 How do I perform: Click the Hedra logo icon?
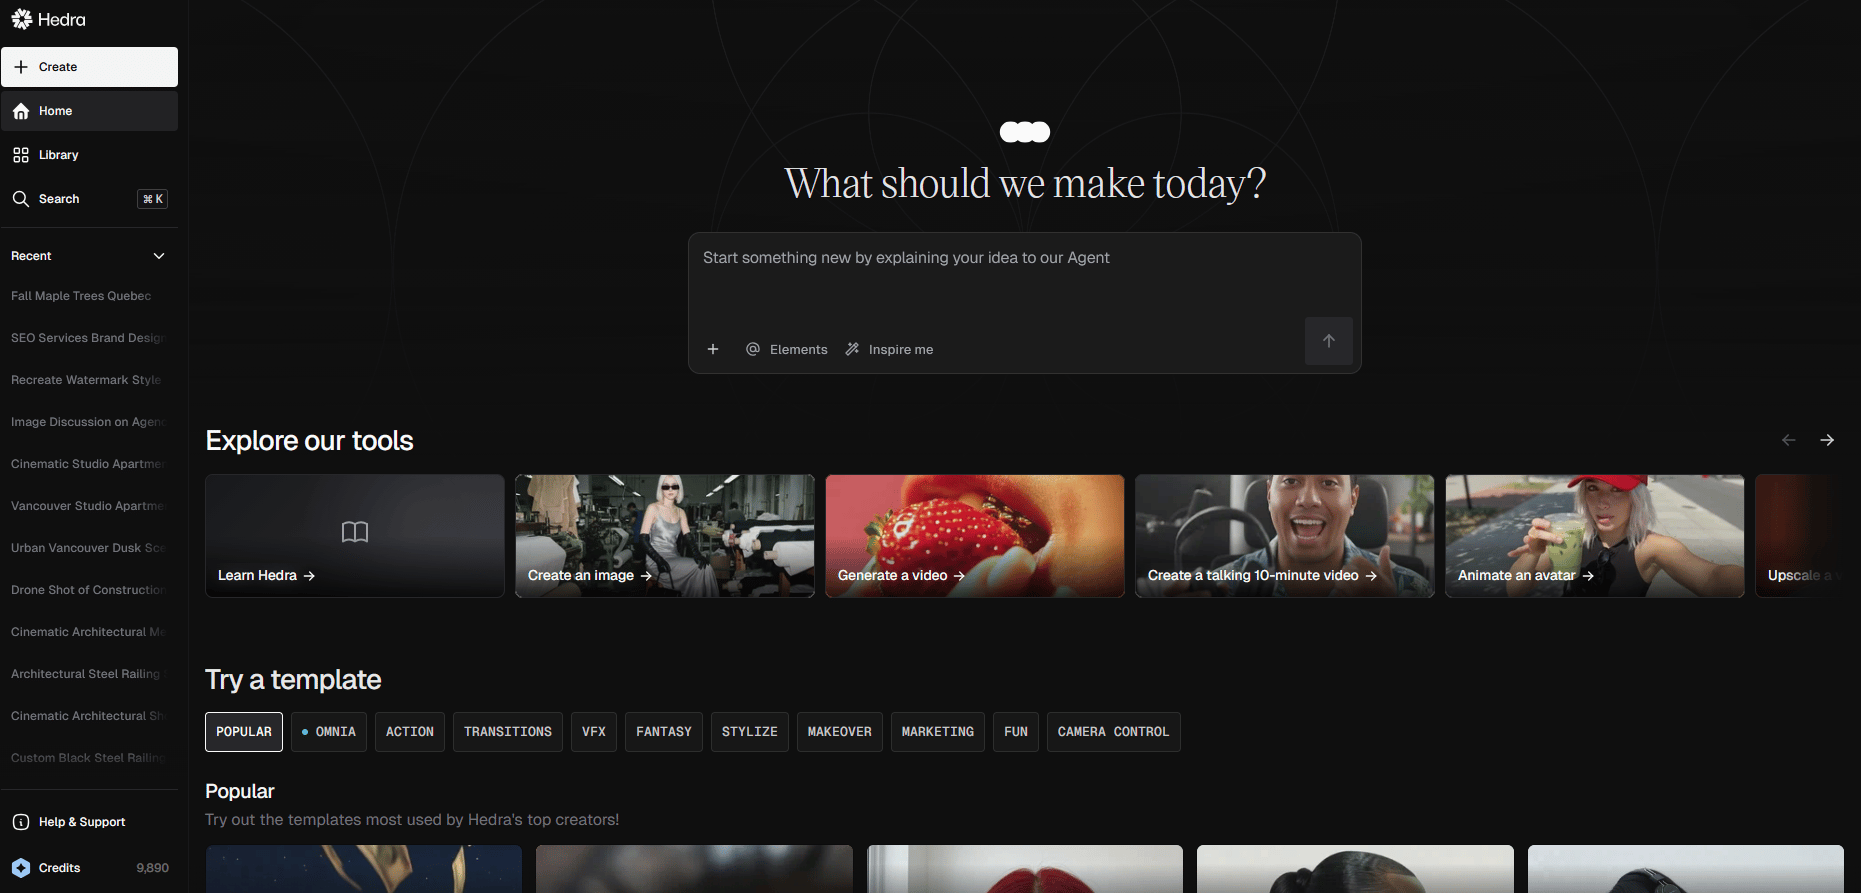pyautogui.click(x=21, y=20)
